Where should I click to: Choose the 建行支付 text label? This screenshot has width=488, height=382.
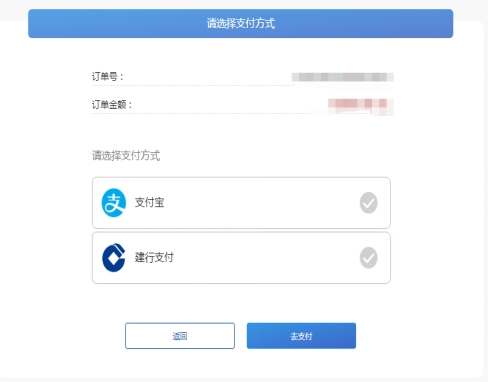click(154, 257)
